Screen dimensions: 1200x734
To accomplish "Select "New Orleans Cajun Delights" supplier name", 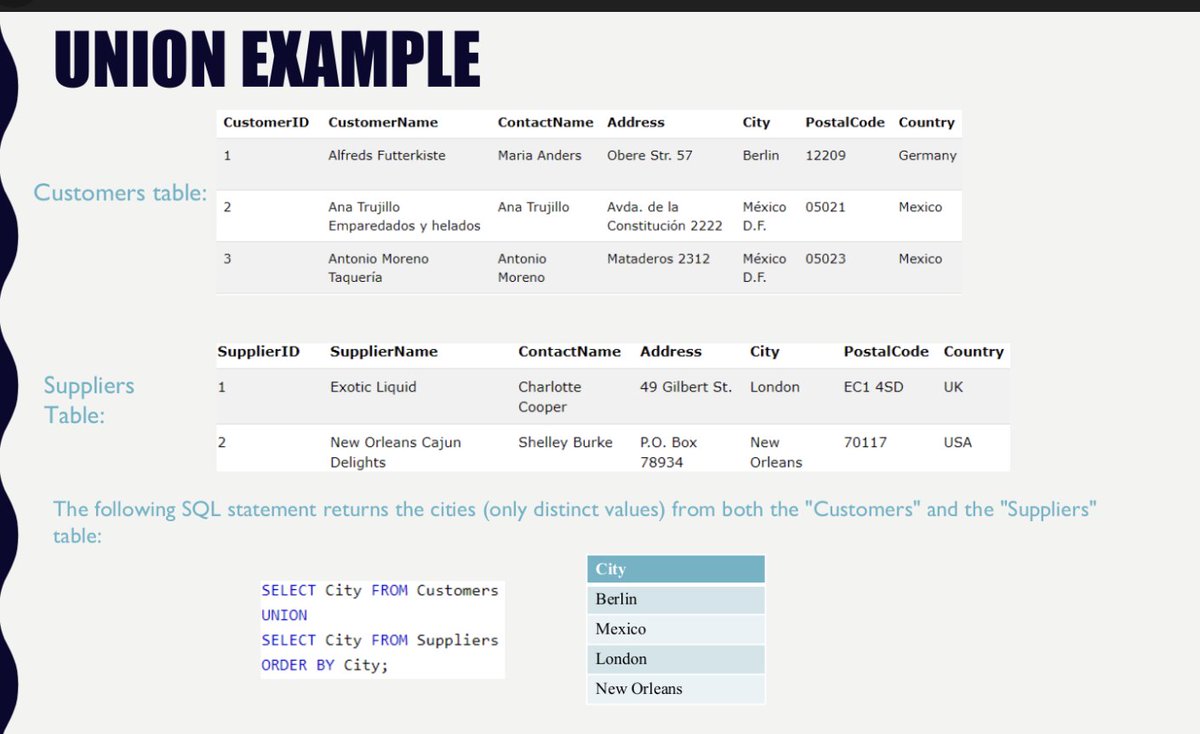I will click(x=395, y=452).
